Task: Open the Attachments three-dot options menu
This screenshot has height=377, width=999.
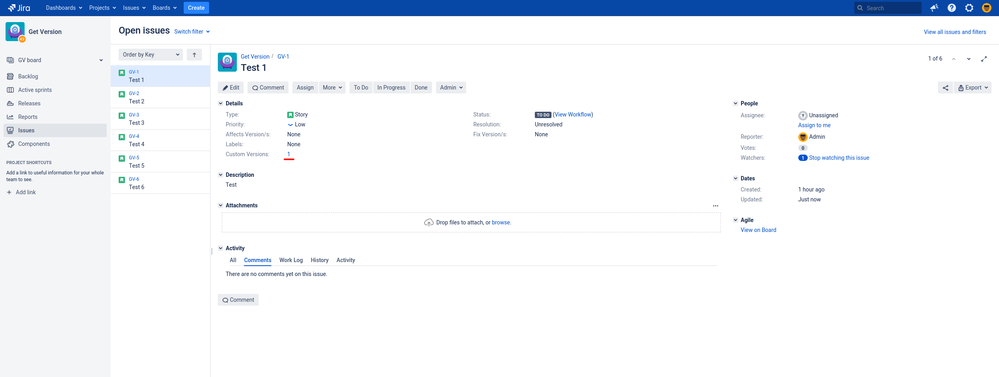Action: pos(715,206)
